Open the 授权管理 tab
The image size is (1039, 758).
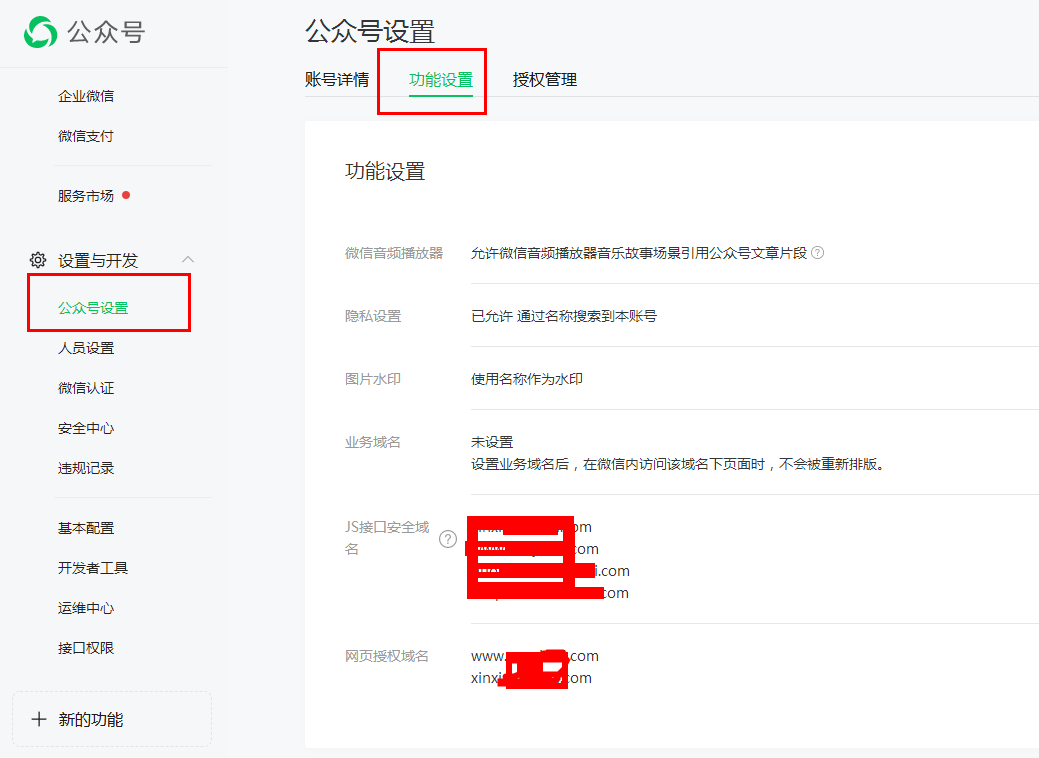[545, 80]
